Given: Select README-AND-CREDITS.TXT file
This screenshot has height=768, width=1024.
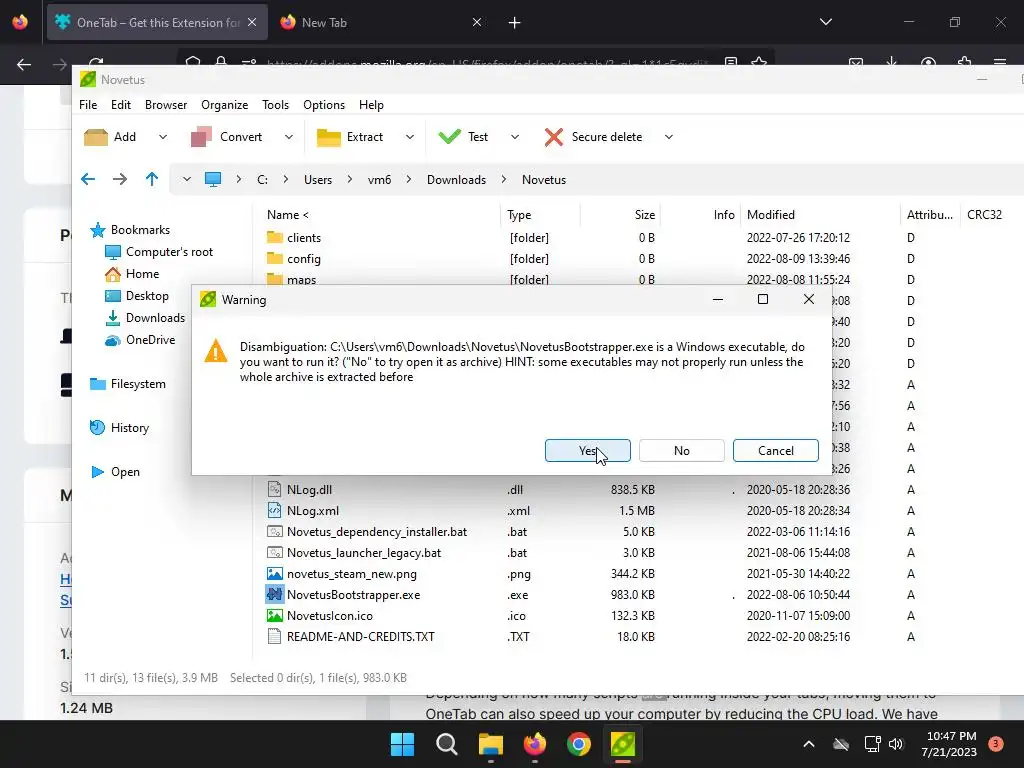Looking at the screenshot, I should click(x=351, y=637).
